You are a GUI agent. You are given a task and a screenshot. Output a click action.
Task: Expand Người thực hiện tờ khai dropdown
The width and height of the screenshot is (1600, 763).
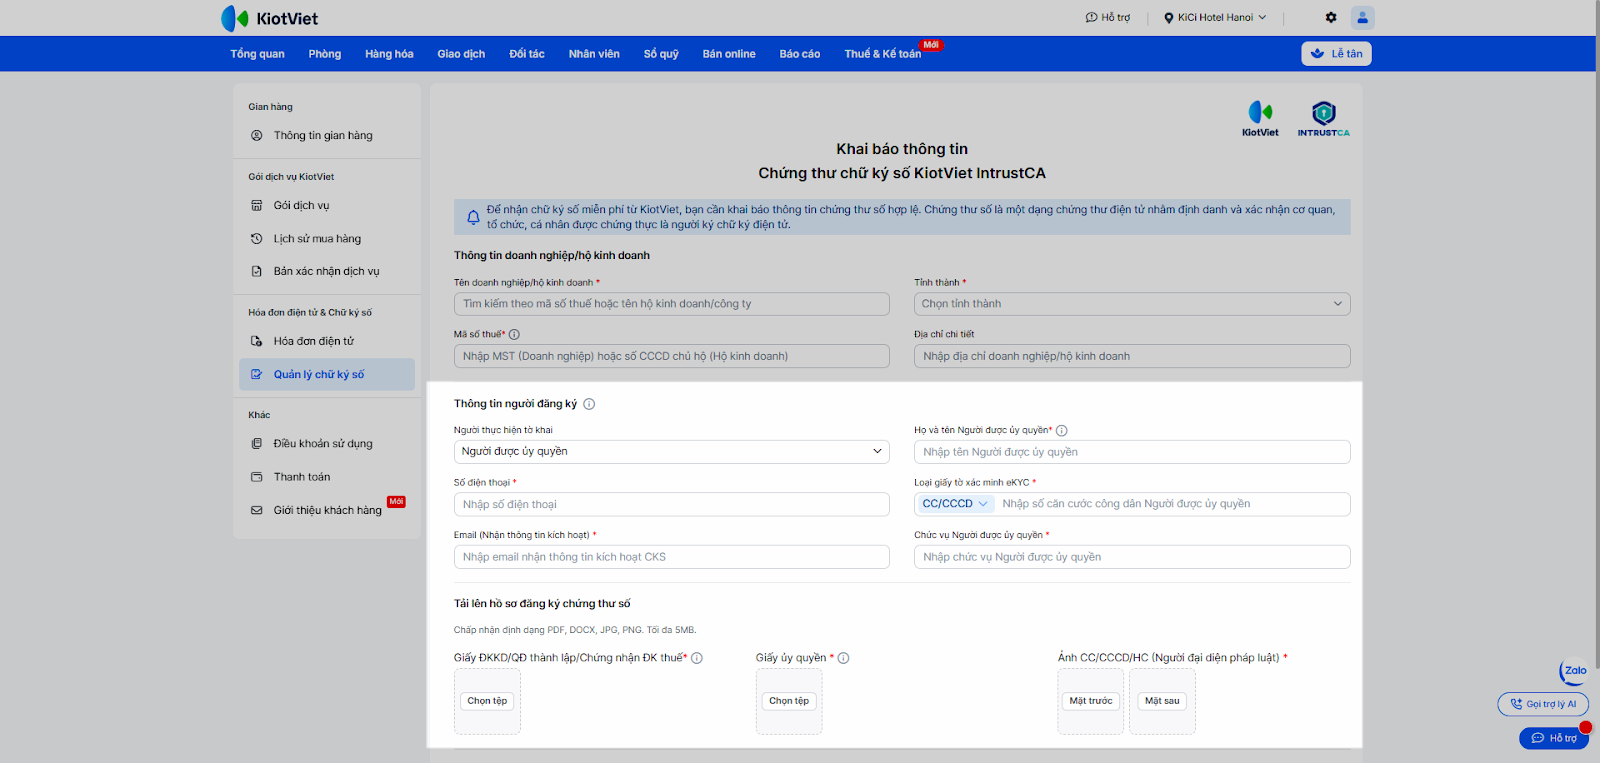(671, 451)
